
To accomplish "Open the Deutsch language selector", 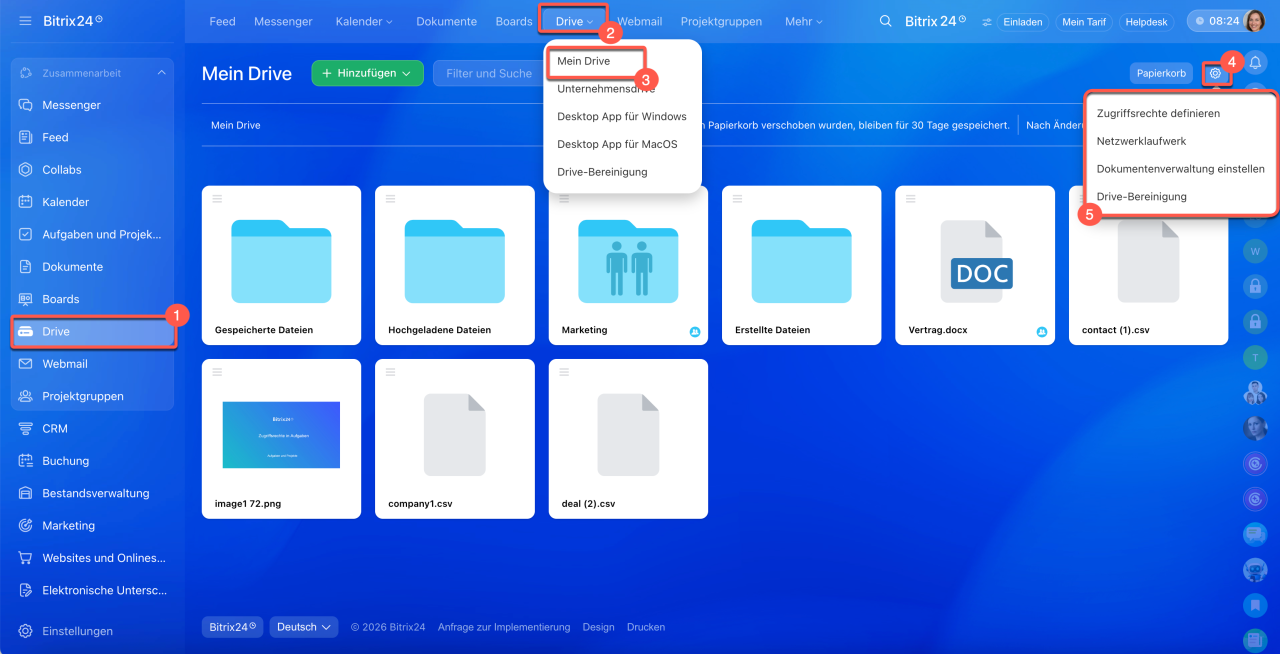I will tap(303, 627).
